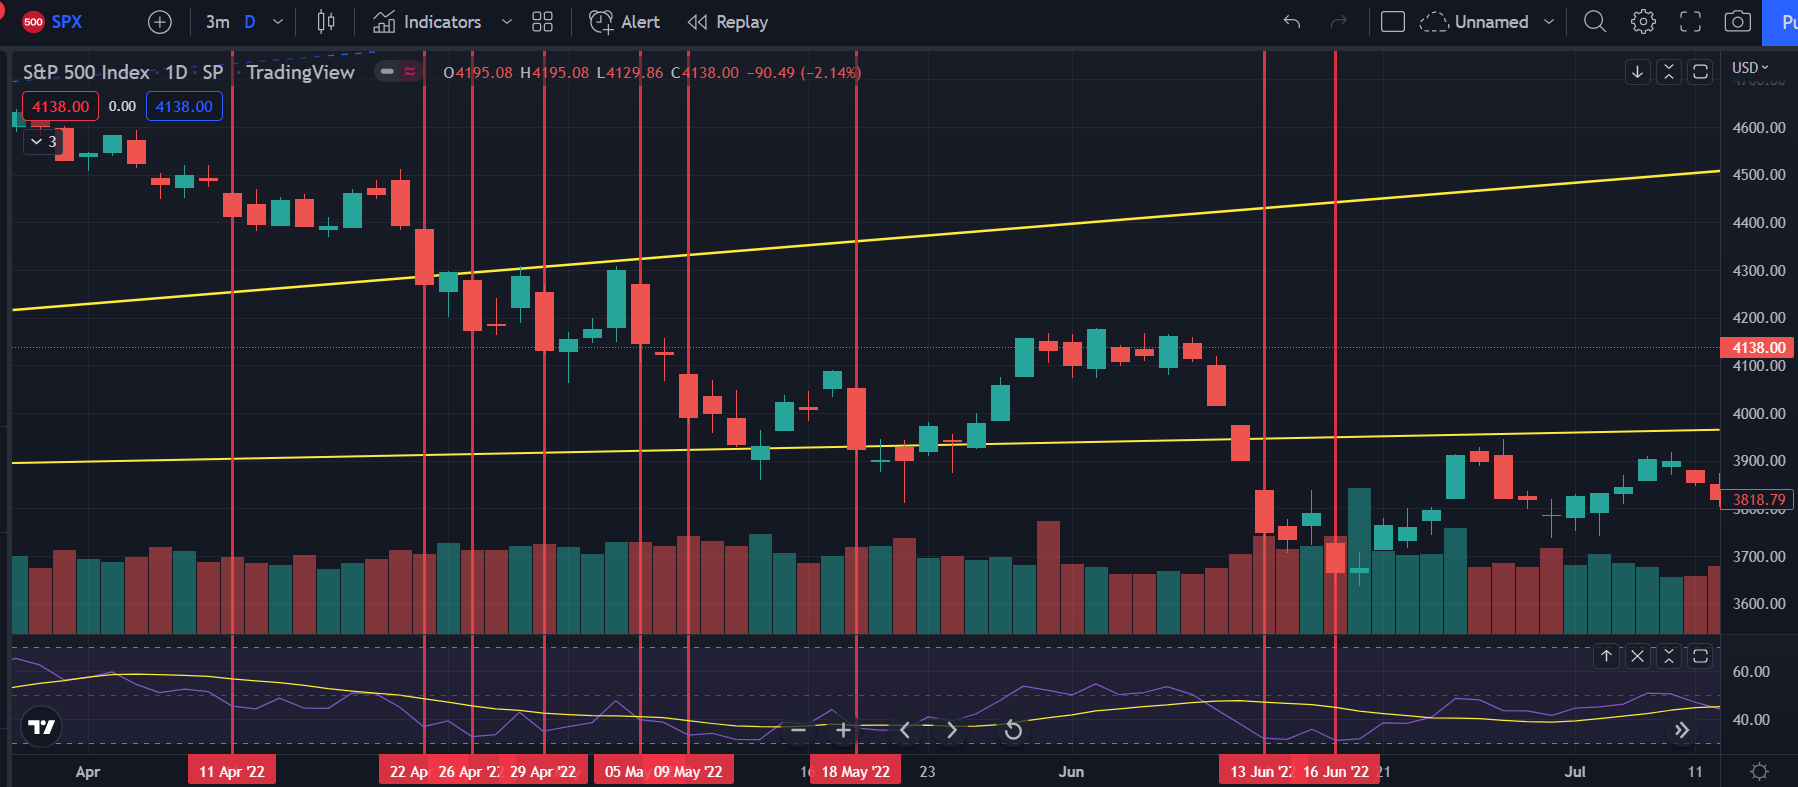Collapse the main chart pane
1798x787 pixels.
pyautogui.click(x=1669, y=71)
